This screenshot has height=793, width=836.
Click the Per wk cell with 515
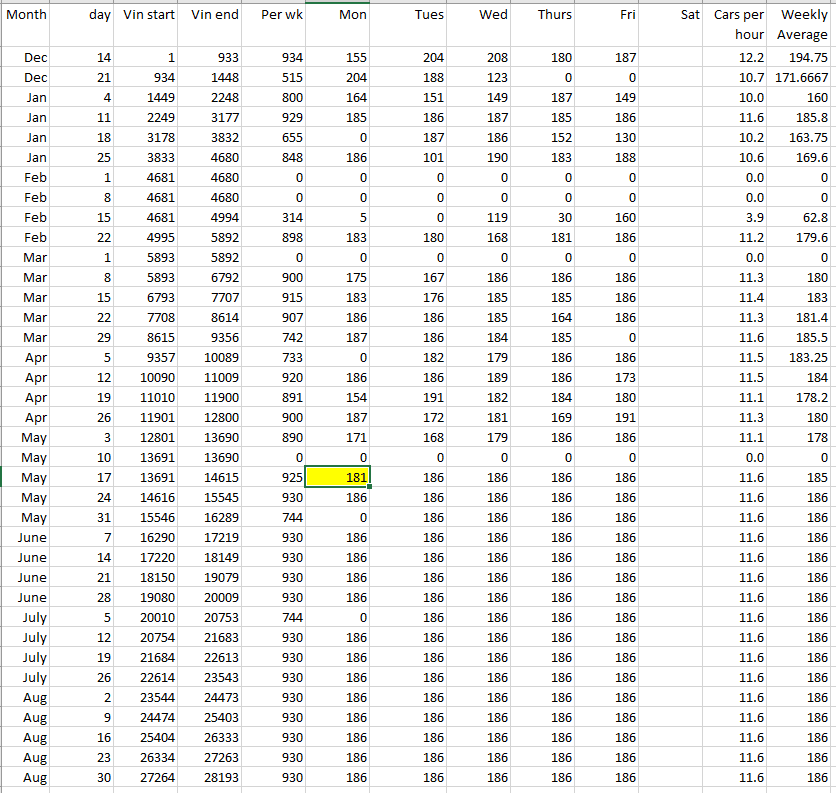[277, 78]
